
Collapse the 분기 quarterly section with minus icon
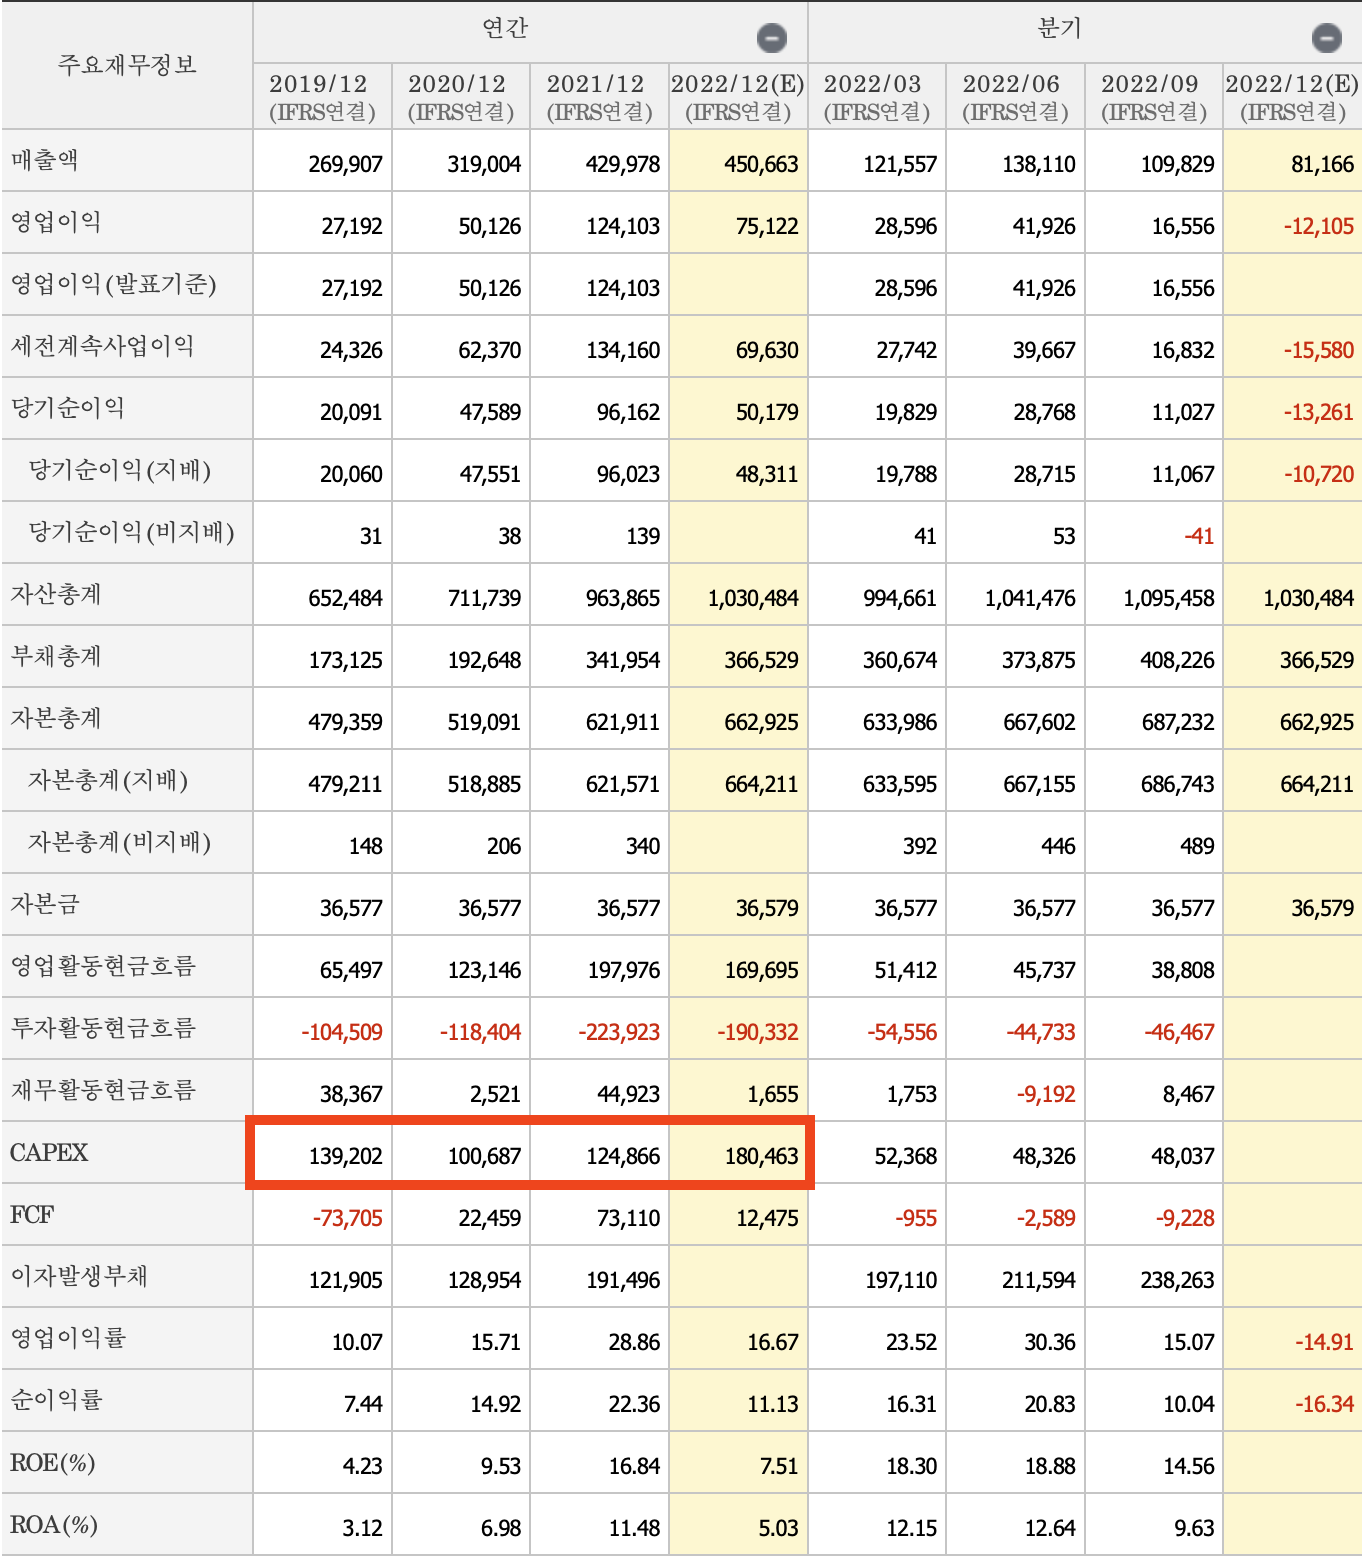(1326, 39)
